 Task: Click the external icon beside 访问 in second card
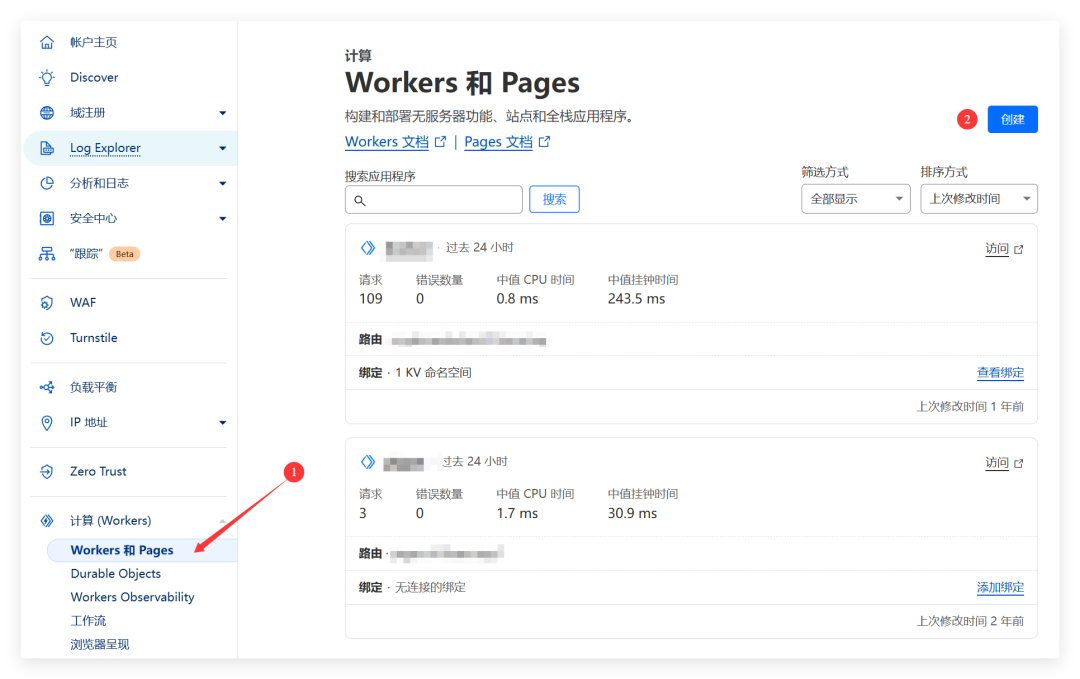[1019, 463]
